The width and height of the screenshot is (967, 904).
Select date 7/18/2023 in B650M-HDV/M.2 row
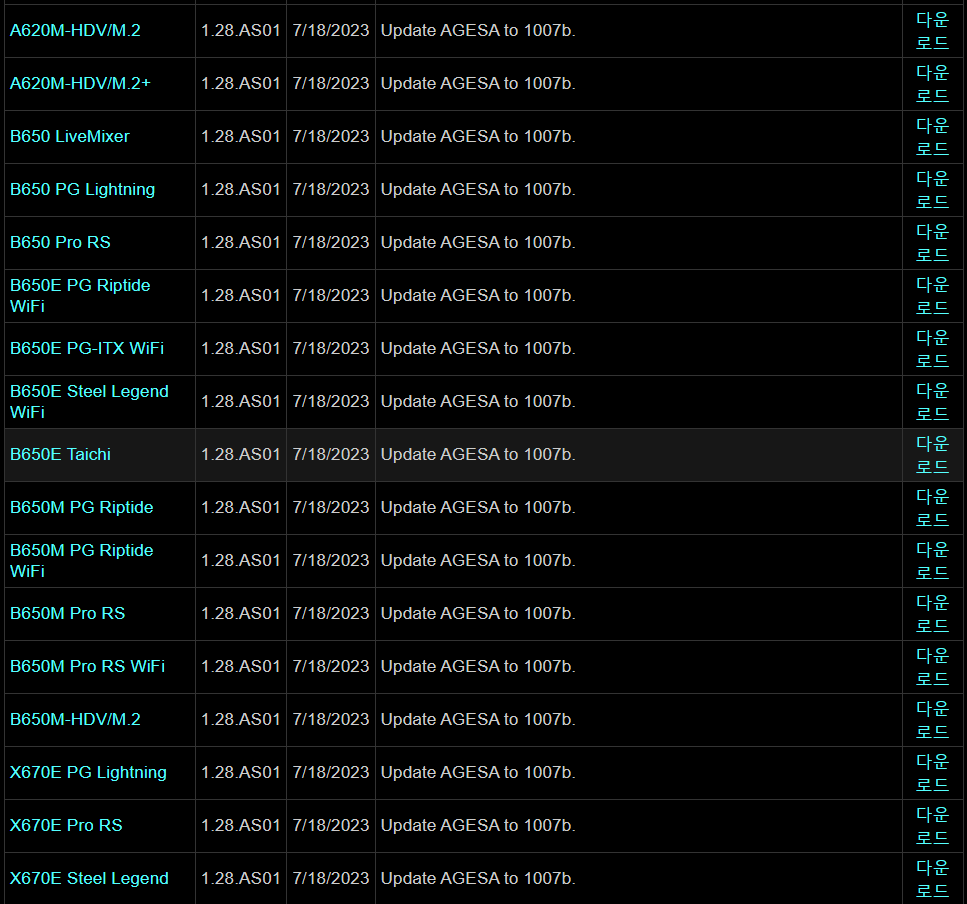[x=331, y=720]
